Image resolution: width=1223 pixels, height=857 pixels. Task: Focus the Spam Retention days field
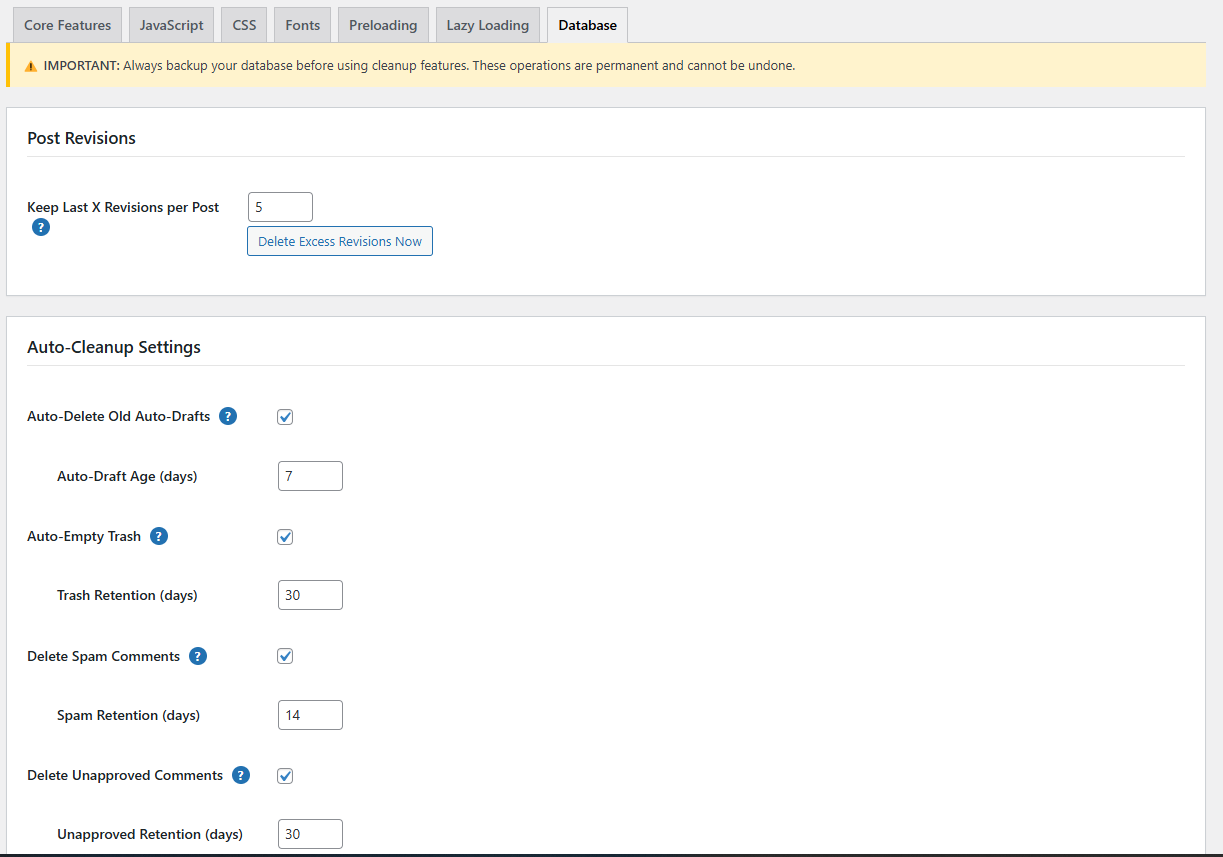310,714
